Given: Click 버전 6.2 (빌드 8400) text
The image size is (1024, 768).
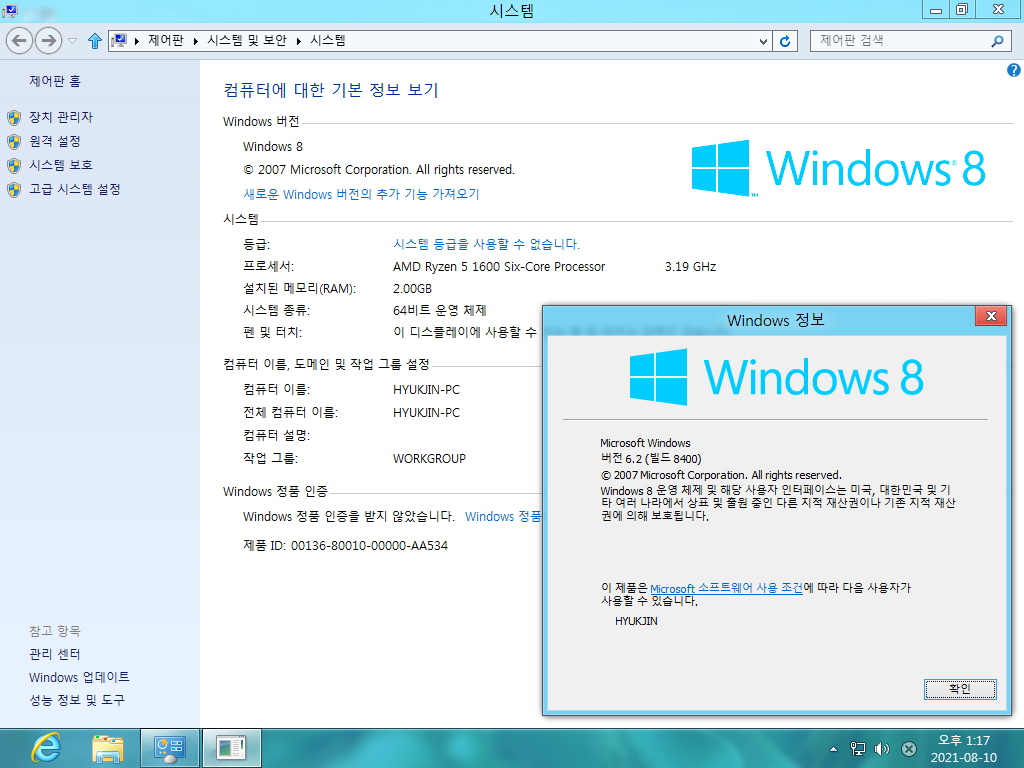Looking at the screenshot, I should (651, 458).
